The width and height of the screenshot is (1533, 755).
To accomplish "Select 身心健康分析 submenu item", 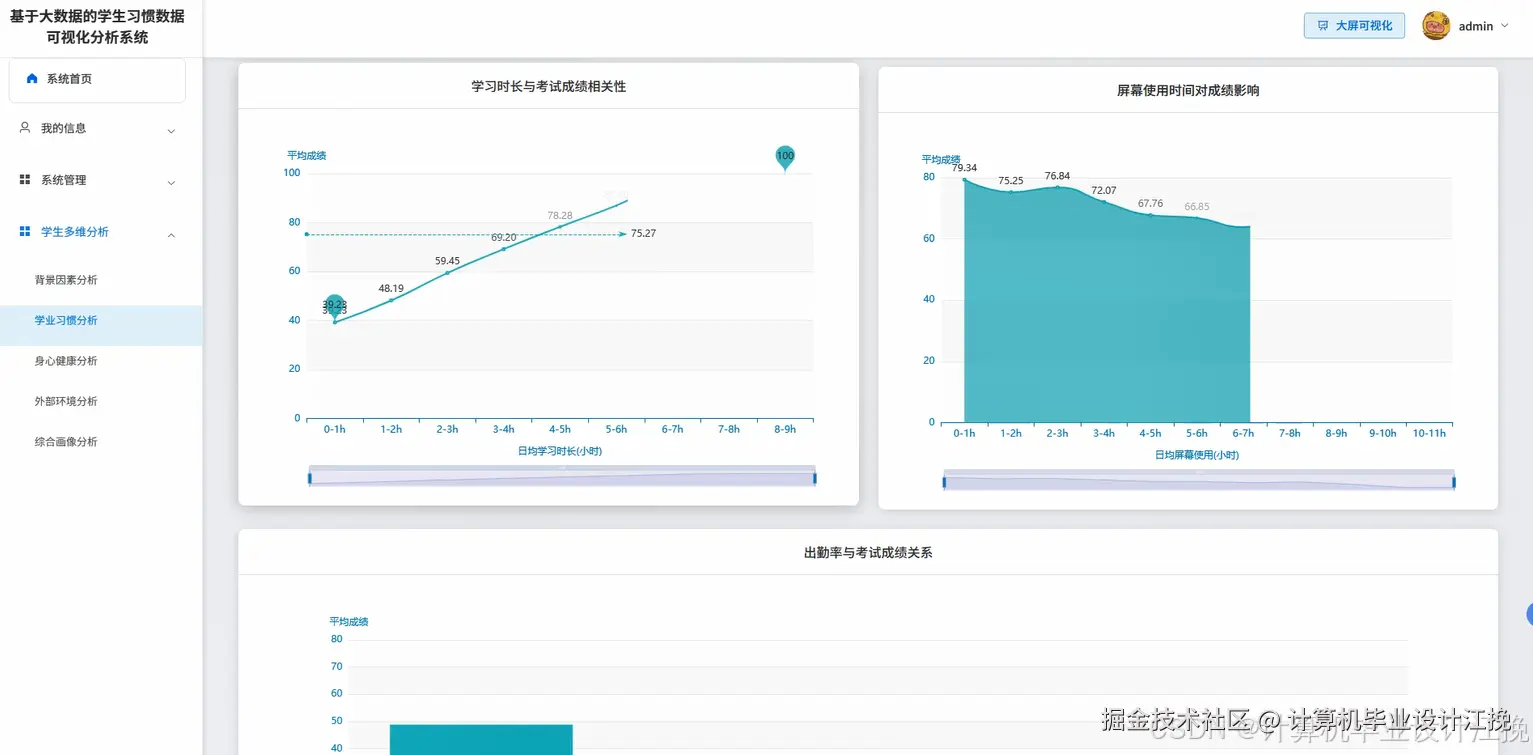I will (x=66, y=361).
